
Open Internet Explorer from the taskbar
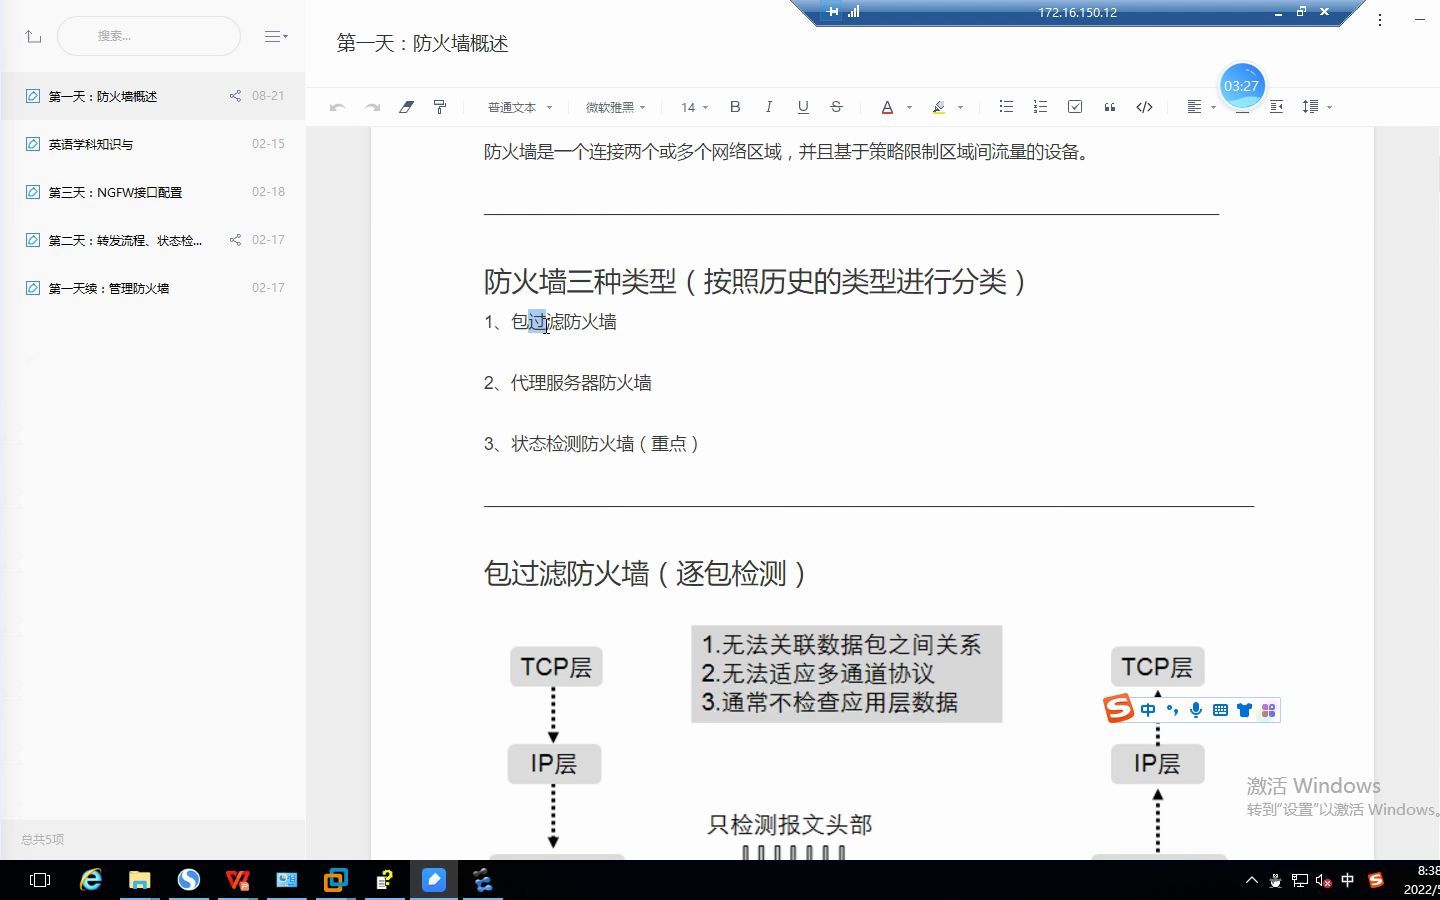pyautogui.click(x=91, y=880)
